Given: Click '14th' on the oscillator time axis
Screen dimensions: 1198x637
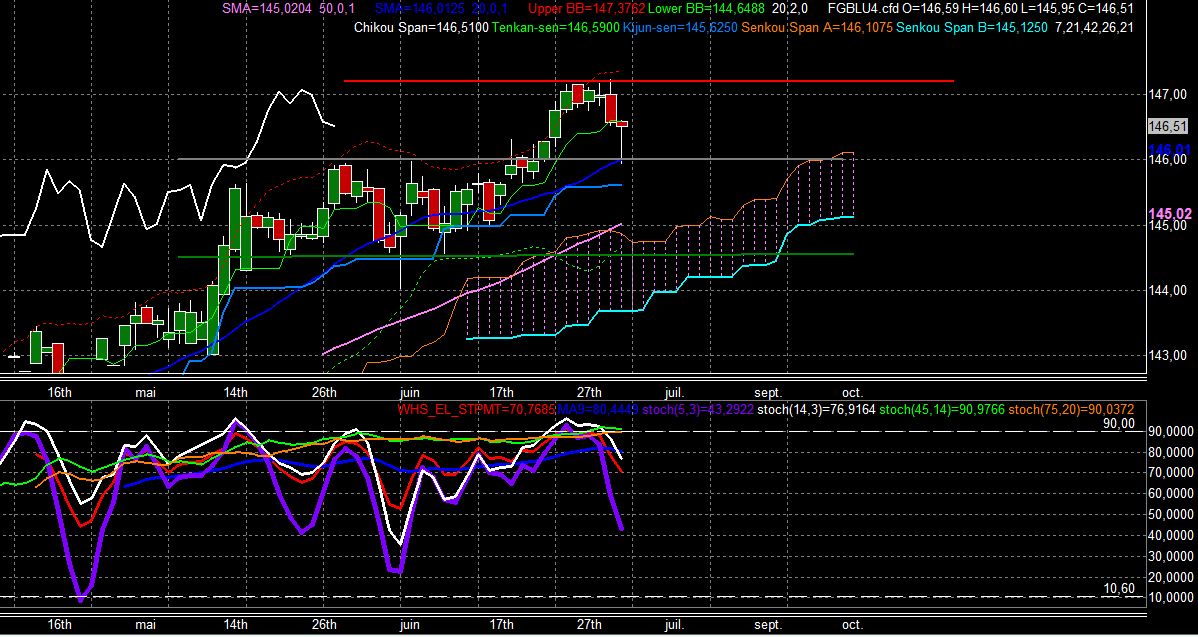Looking at the screenshot, I should (x=235, y=625).
